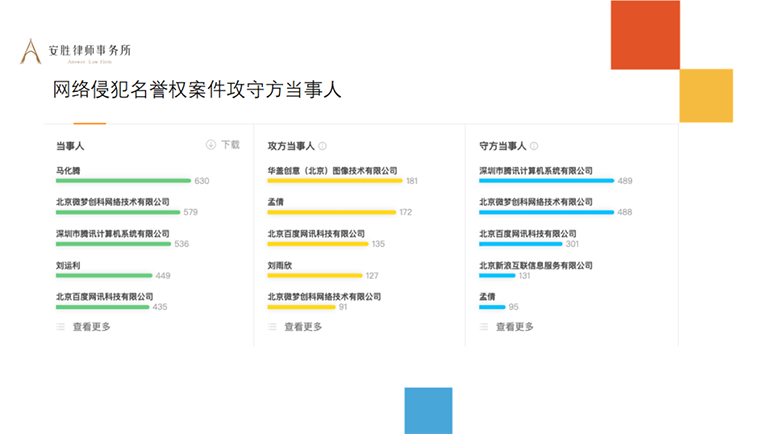Click the download icon next to 下载
This screenshot has height=434, width=770.
(x=211, y=145)
